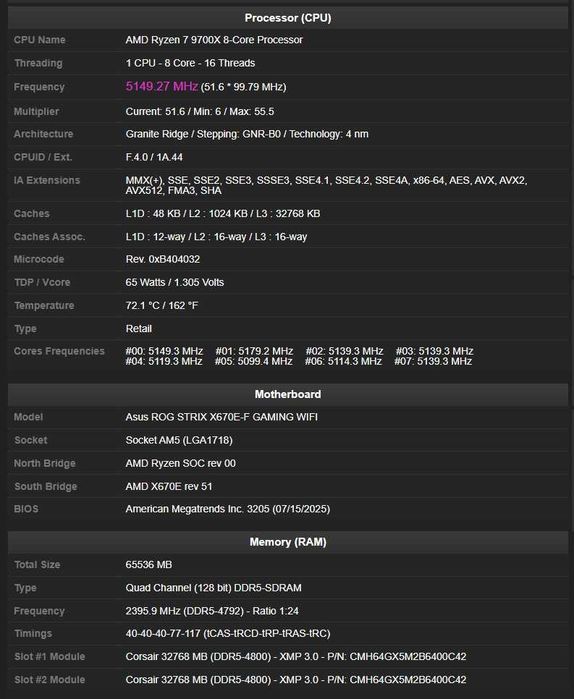Click the Motherboard section header
The width and height of the screenshot is (574, 699).
[x=288, y=394]
